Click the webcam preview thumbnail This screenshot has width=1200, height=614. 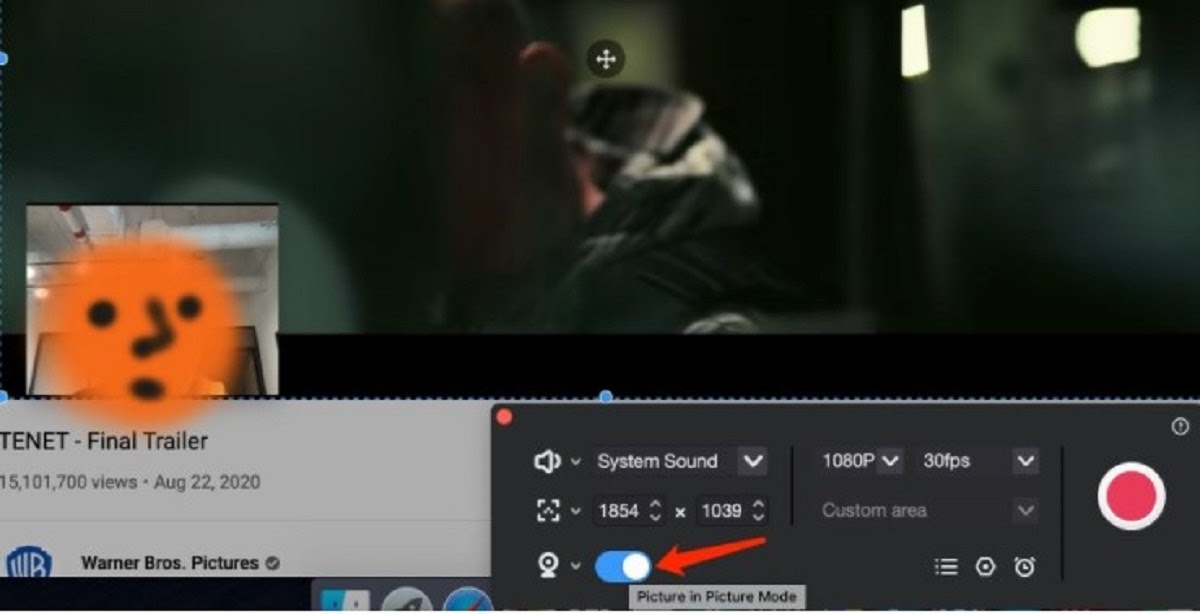point(152,300)
